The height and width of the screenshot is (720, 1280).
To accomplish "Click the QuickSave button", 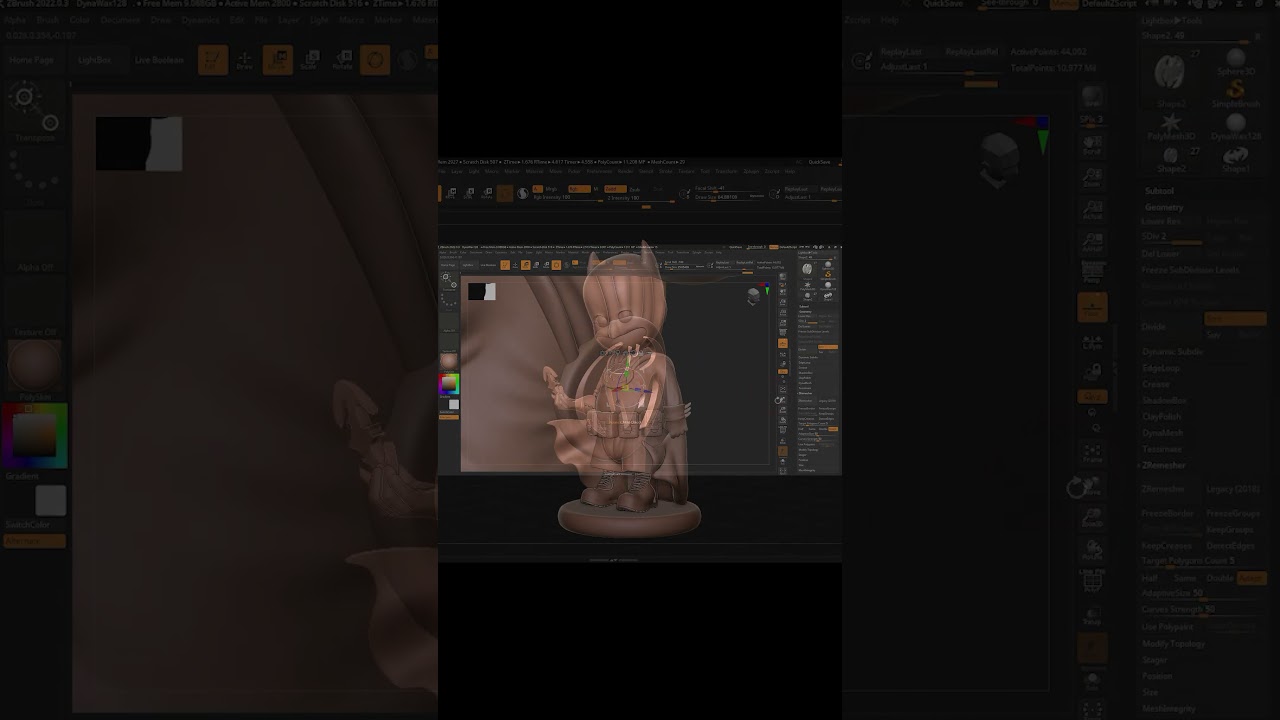I will click(943, 4).
